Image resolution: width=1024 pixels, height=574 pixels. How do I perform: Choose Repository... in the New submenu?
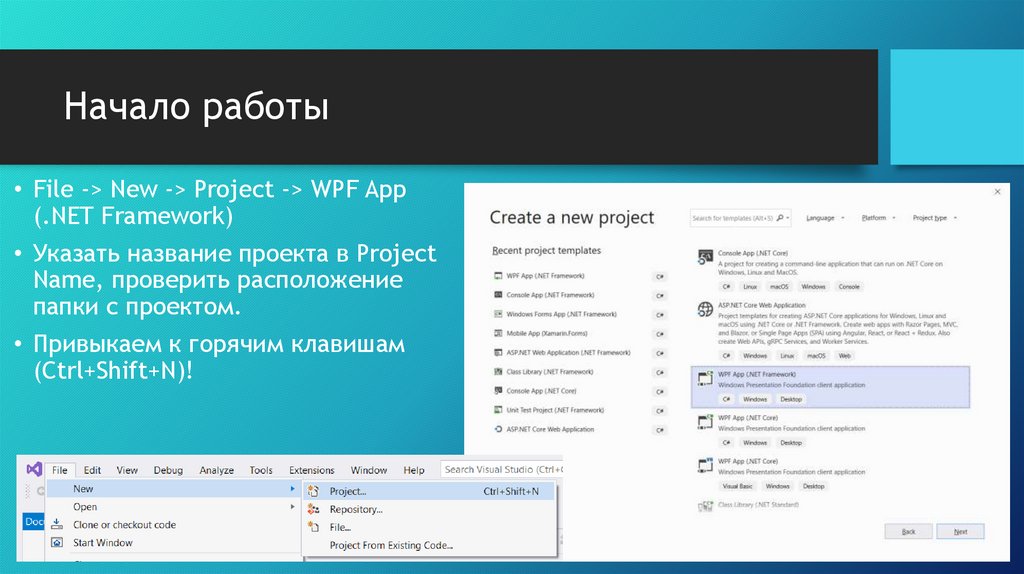(356, 509)
